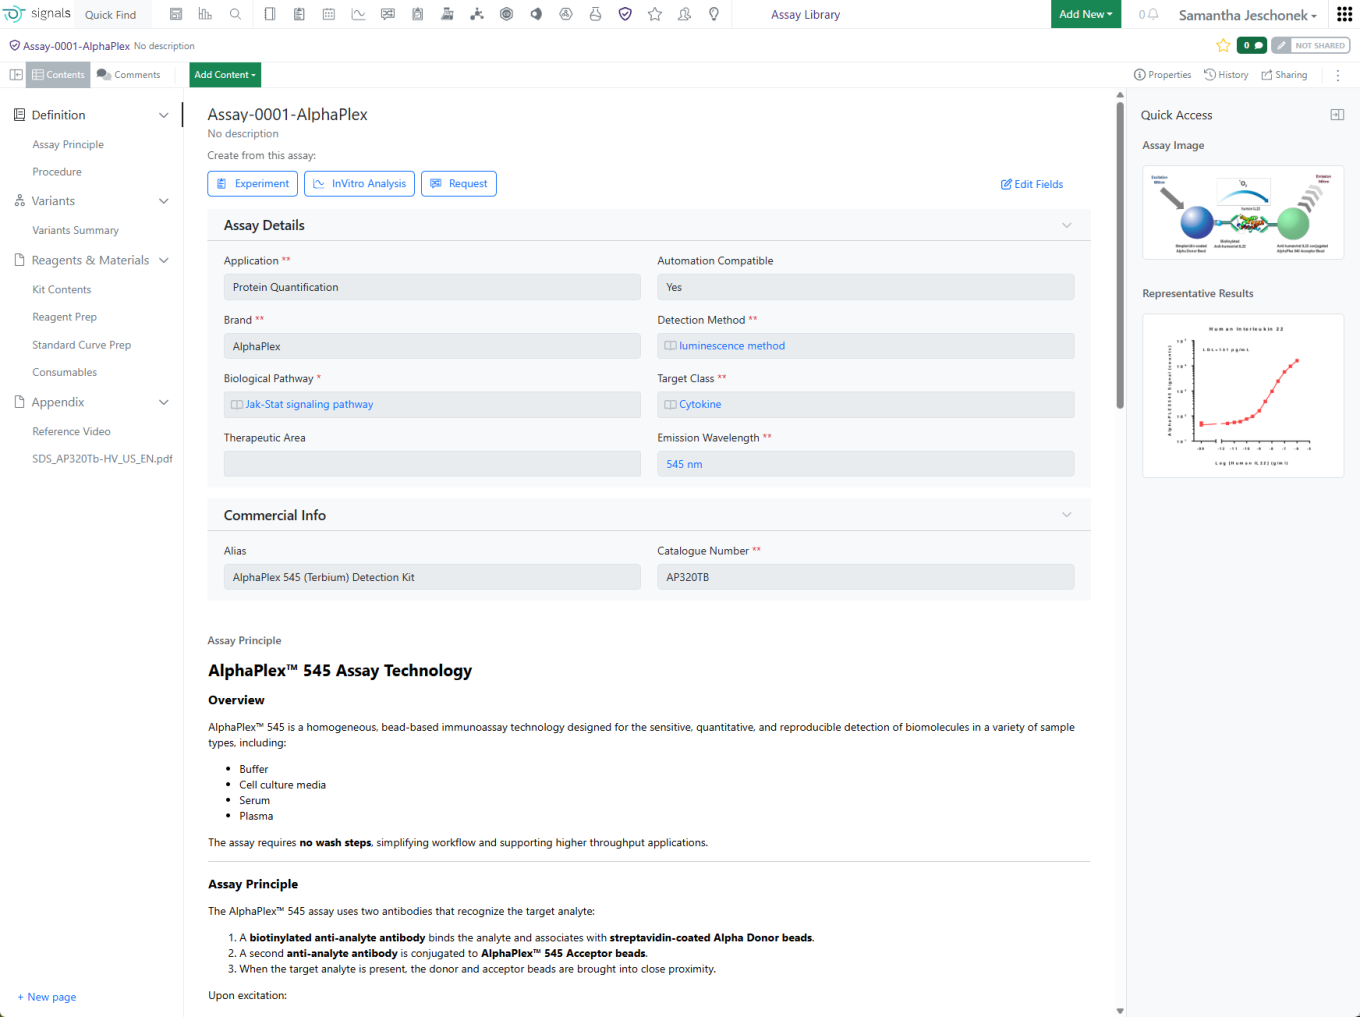This screenshot has width=1360, height=1017.
Task: Open the History panel
Action: (1226, 75)
